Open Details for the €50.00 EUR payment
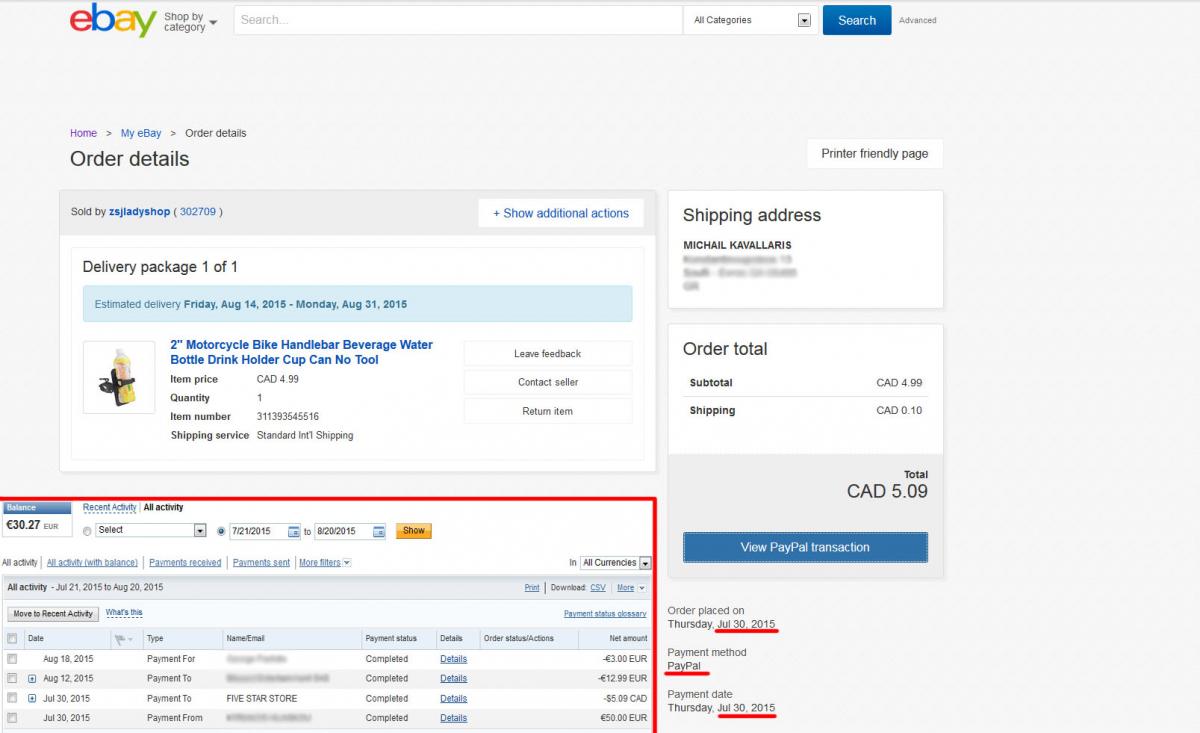The image size is (1200, 733). pos(453,718)
